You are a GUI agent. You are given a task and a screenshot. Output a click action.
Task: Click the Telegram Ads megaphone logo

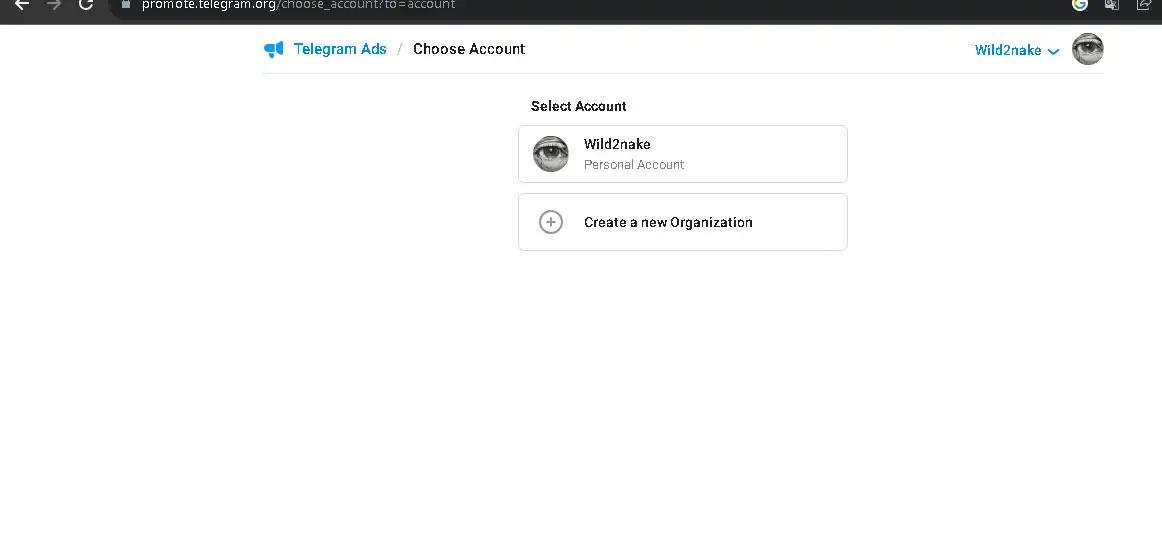273,50
